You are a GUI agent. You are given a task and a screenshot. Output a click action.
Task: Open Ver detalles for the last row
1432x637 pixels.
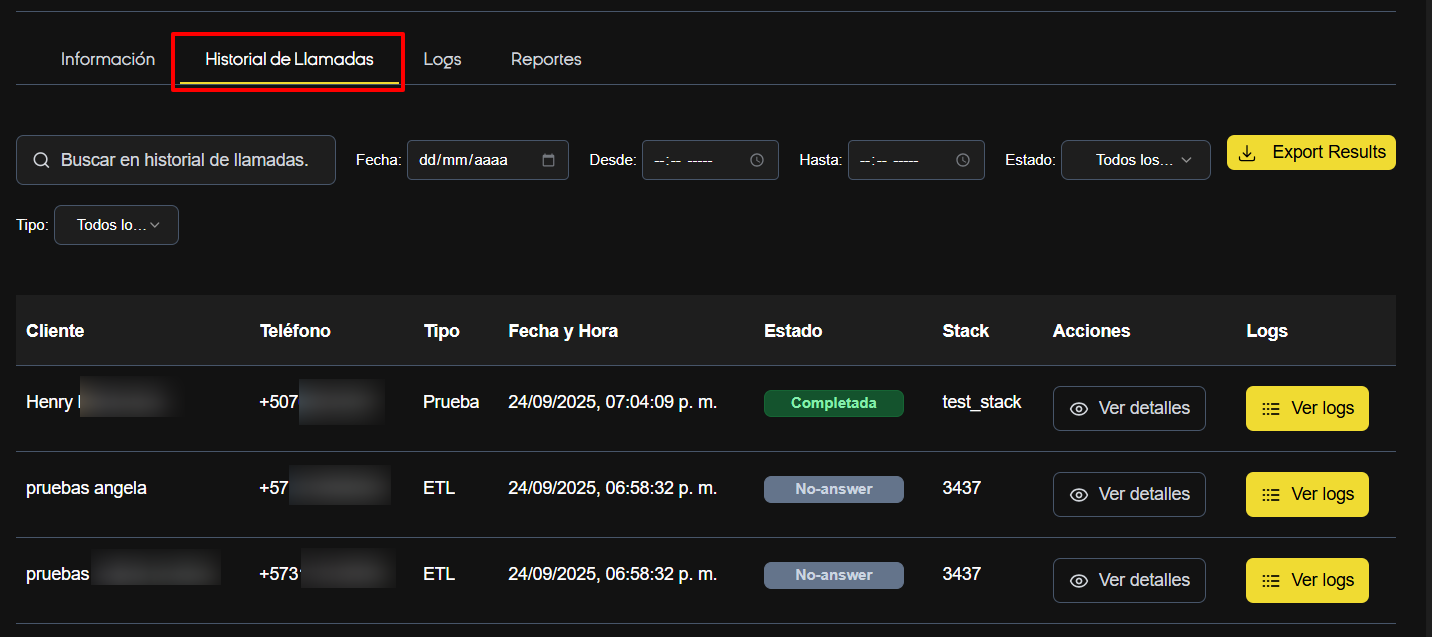pos(1129,580)
